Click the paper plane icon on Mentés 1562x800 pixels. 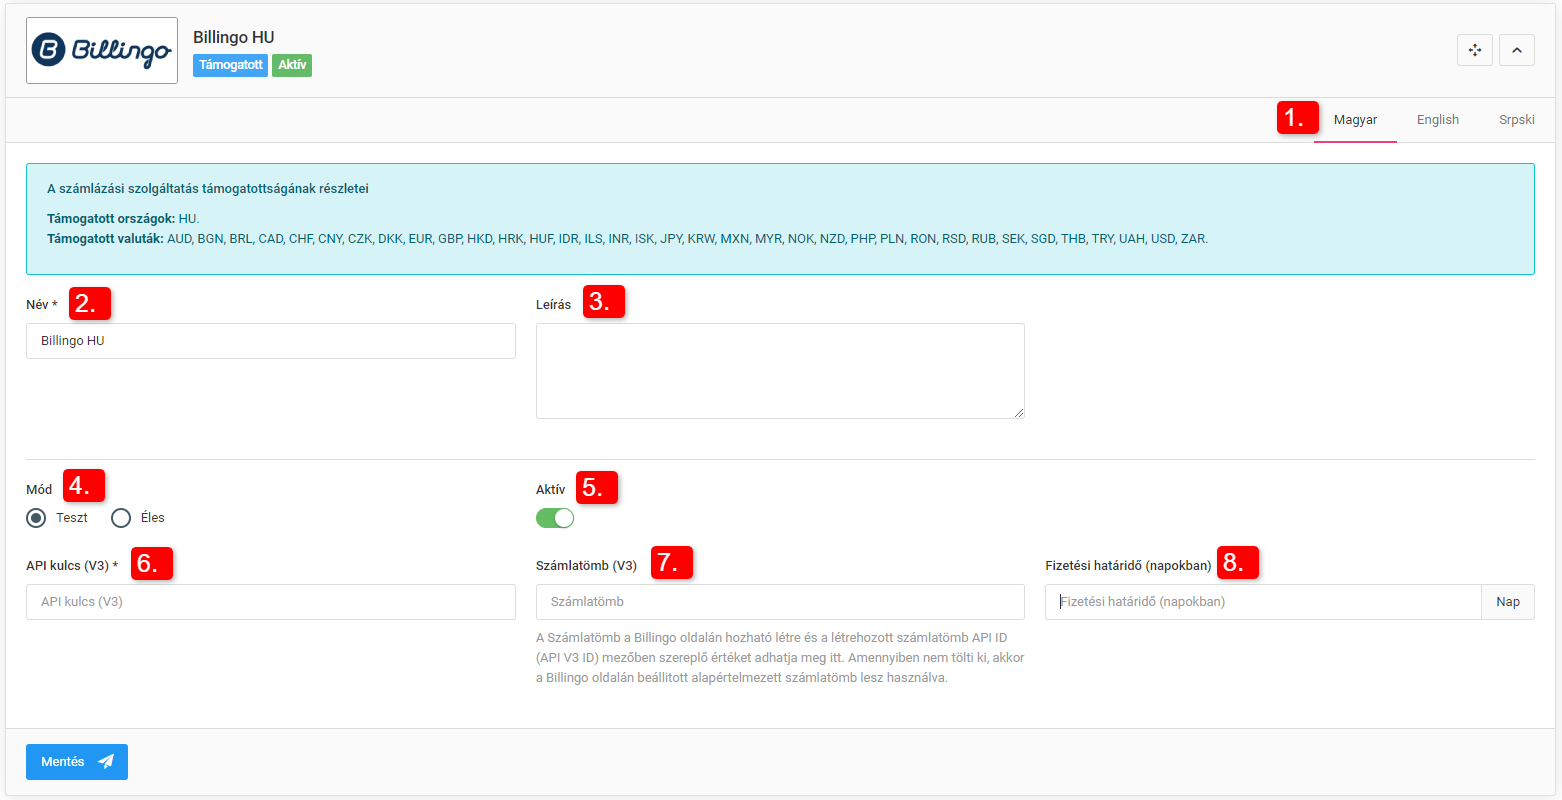click(106, 762)
